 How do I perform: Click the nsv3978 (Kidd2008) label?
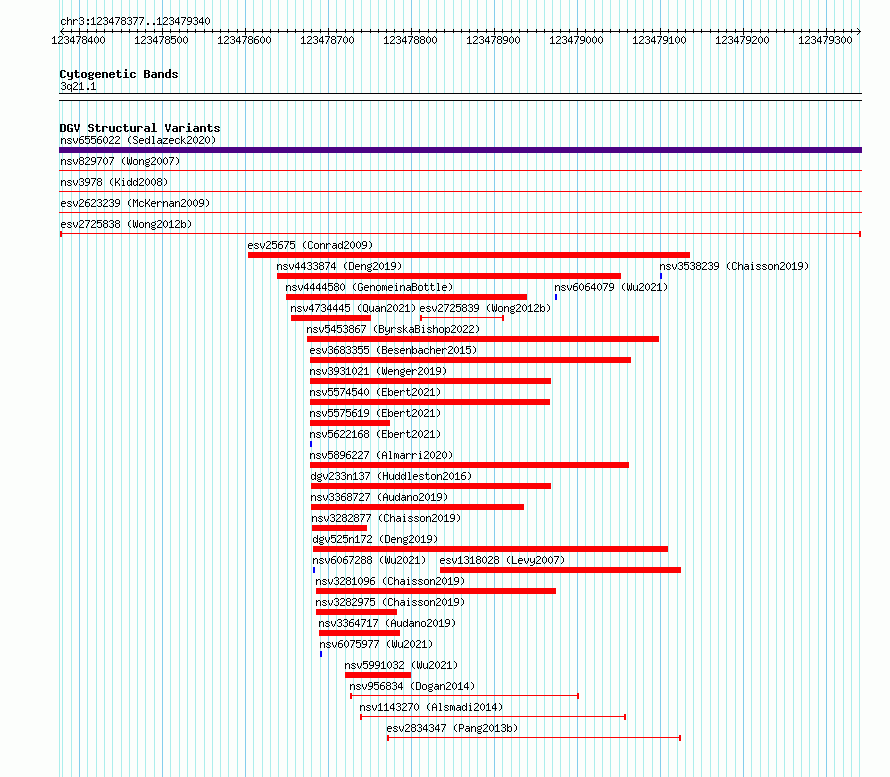click(114, 182)
